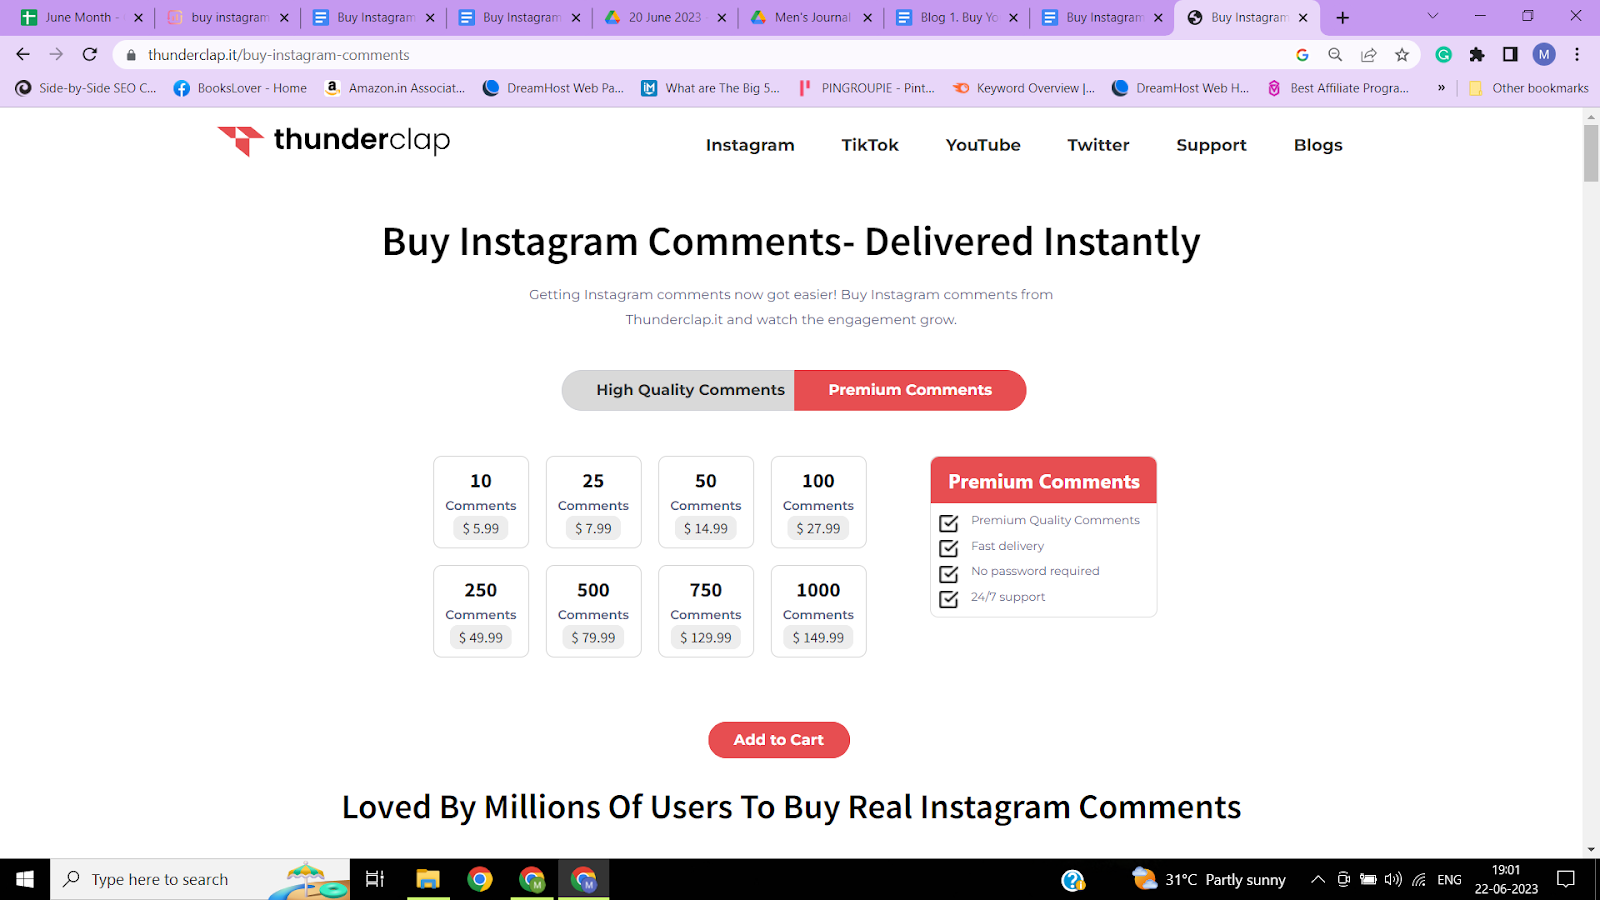The image size is (1600, 900).
Task: Click the browser forward arrow
Action: point(56,55)
